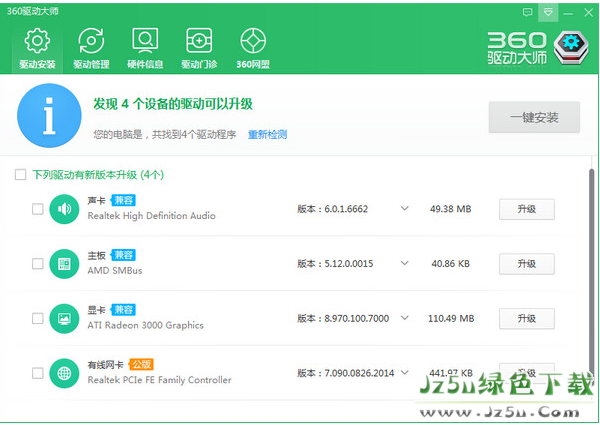Click the 发现 4 个设备的驱动可以升级 heading
Image resolution: width=600 pixels, height=425 pixels.
[x=173, y=104]
